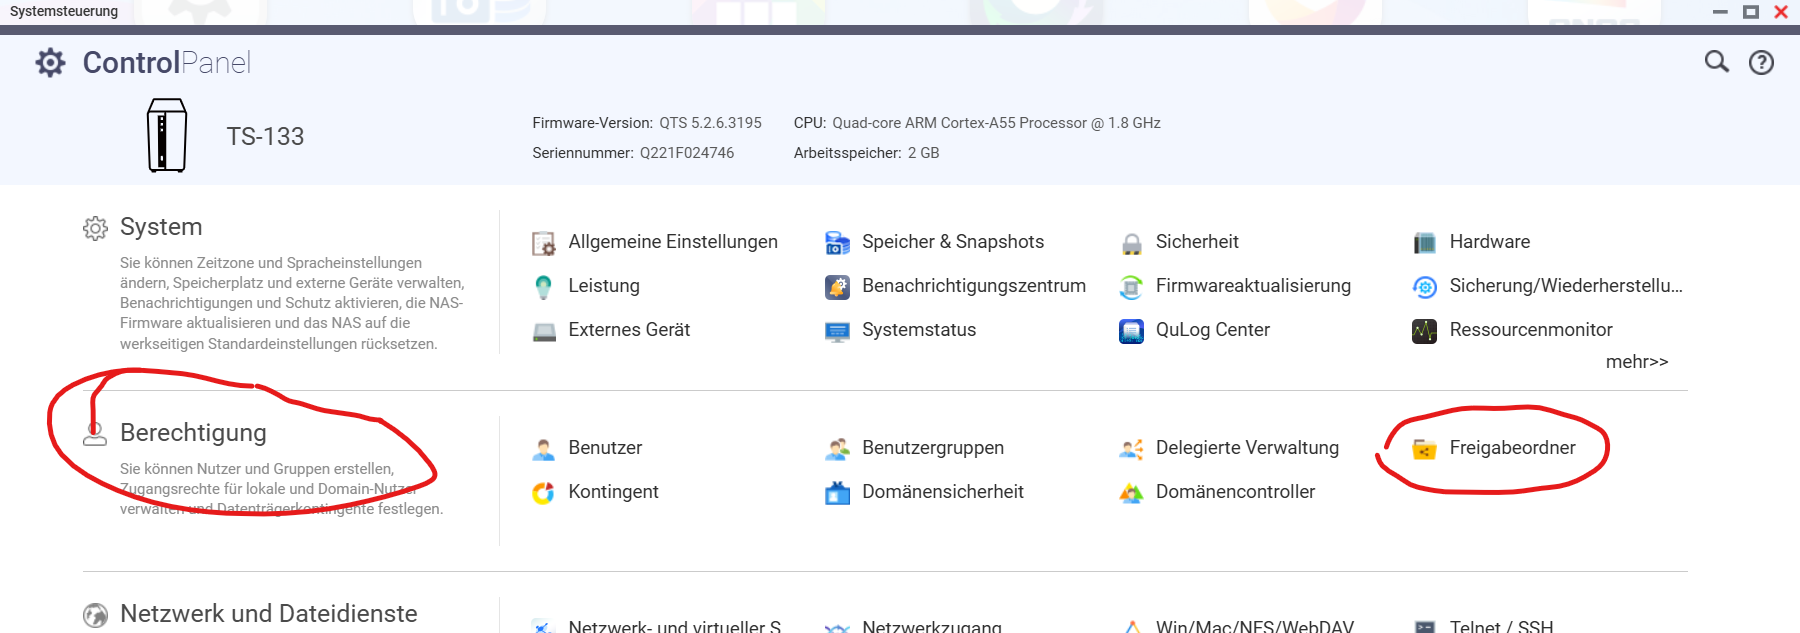Select the System category heading
Image resolution: width=1800 pixels, height=633 pixels.
(x=161, y=227)
